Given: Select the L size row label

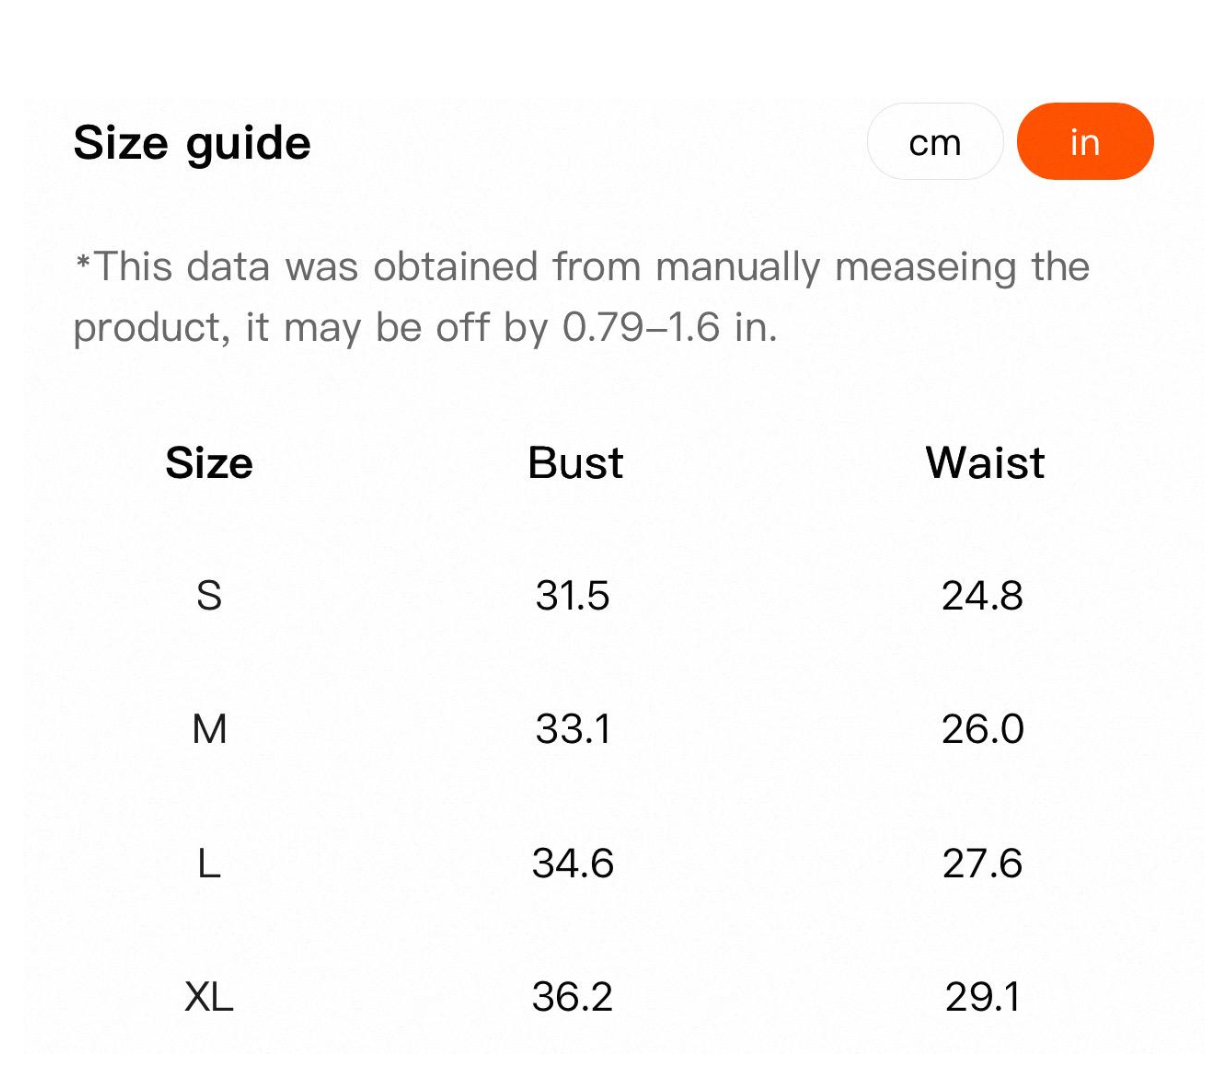Looking at the screenshot, I should coord(209,863).
